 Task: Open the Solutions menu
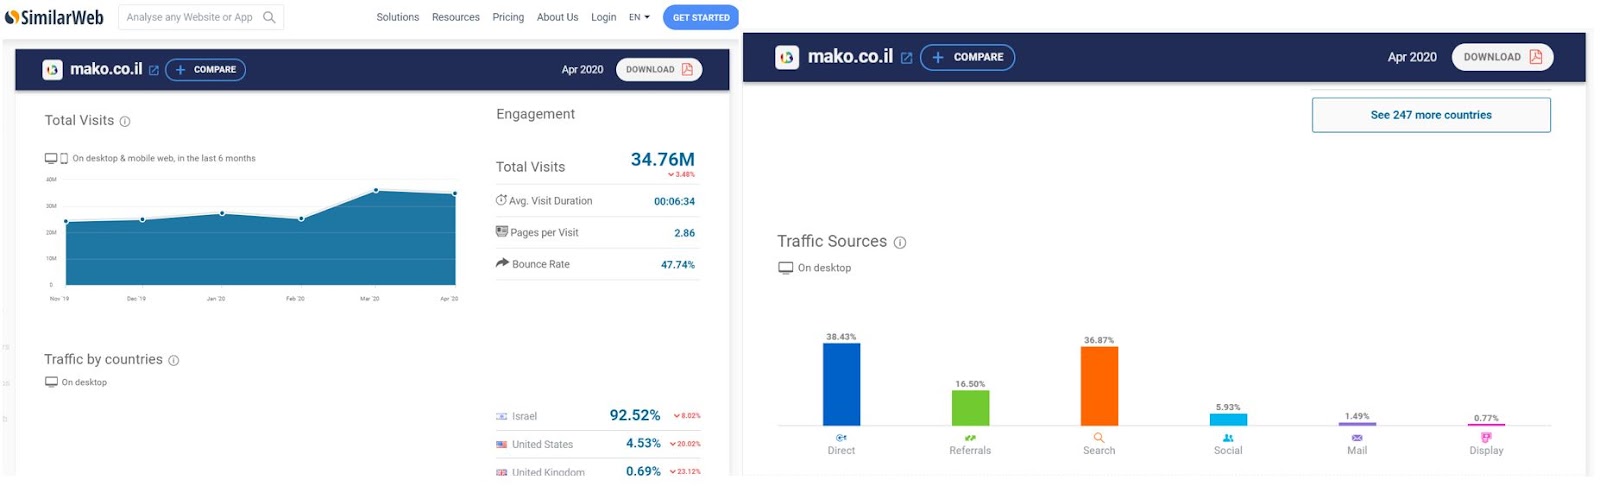(397, 17)
